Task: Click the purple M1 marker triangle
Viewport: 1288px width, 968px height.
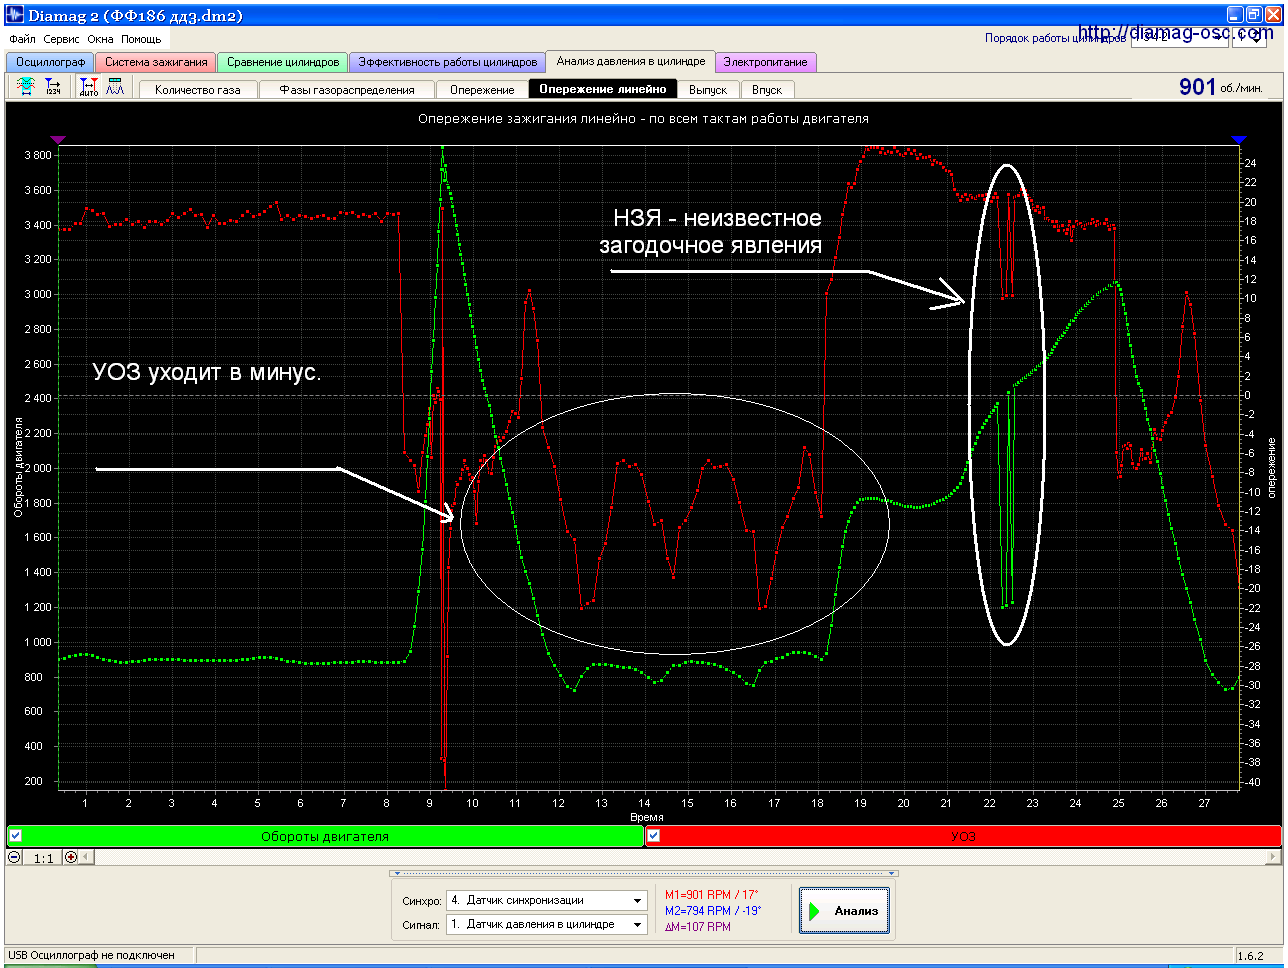Action: coord(57,139)
